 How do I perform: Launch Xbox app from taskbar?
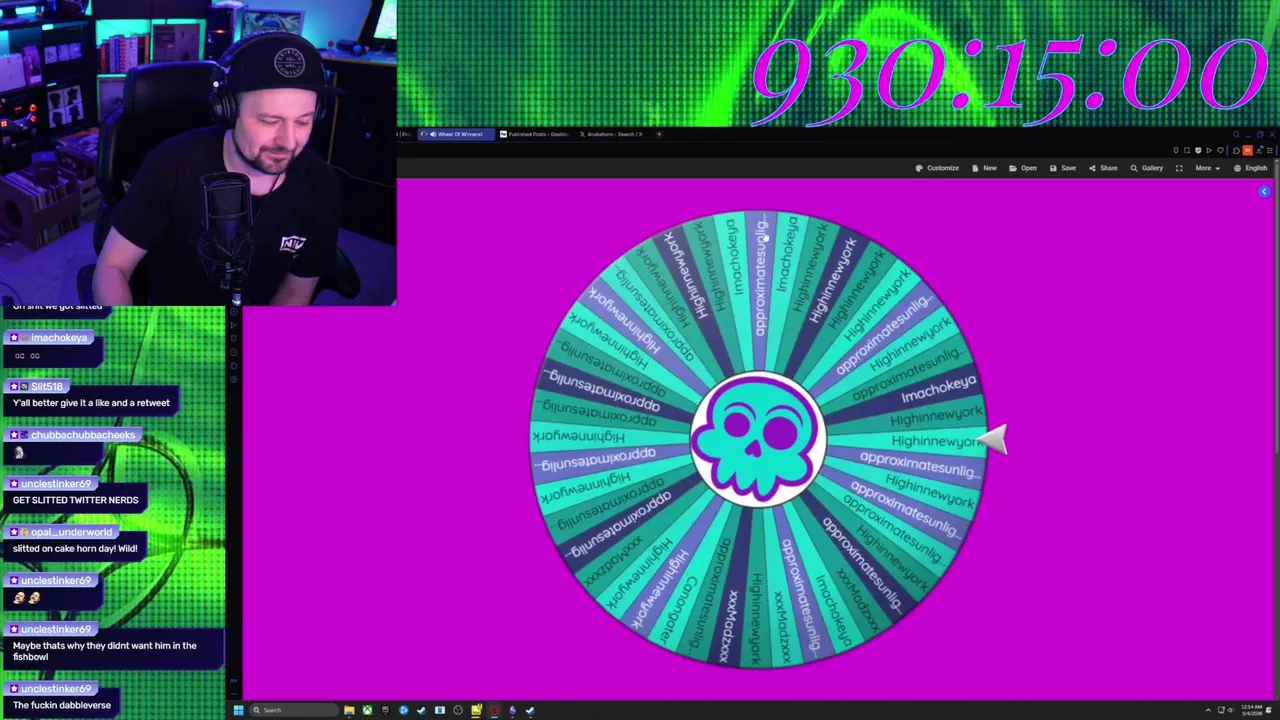367,710
